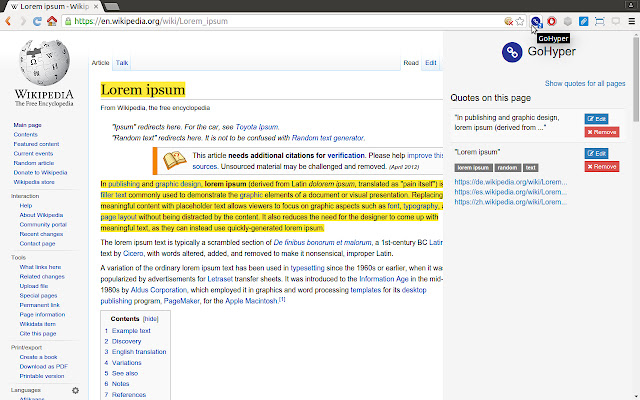The height and width of the screenshot is (400, 640).
Task: Hide the Wikipedia table of contents
Action: (x=150, y=319)
